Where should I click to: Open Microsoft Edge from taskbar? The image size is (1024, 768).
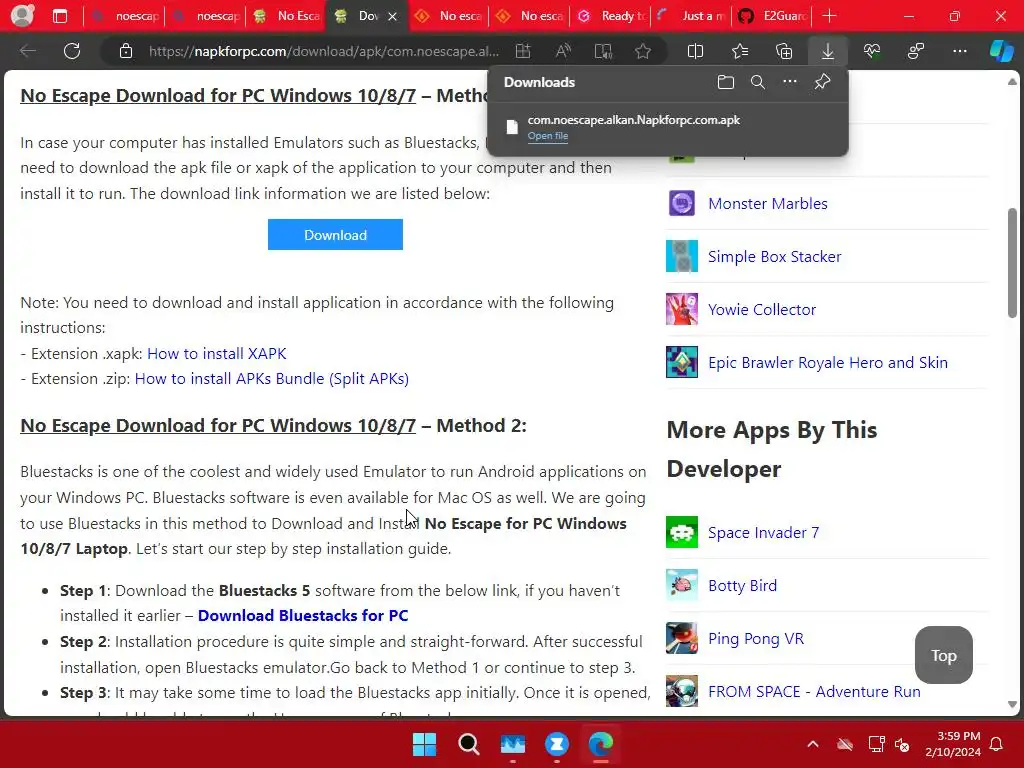(x=601, y=744)
